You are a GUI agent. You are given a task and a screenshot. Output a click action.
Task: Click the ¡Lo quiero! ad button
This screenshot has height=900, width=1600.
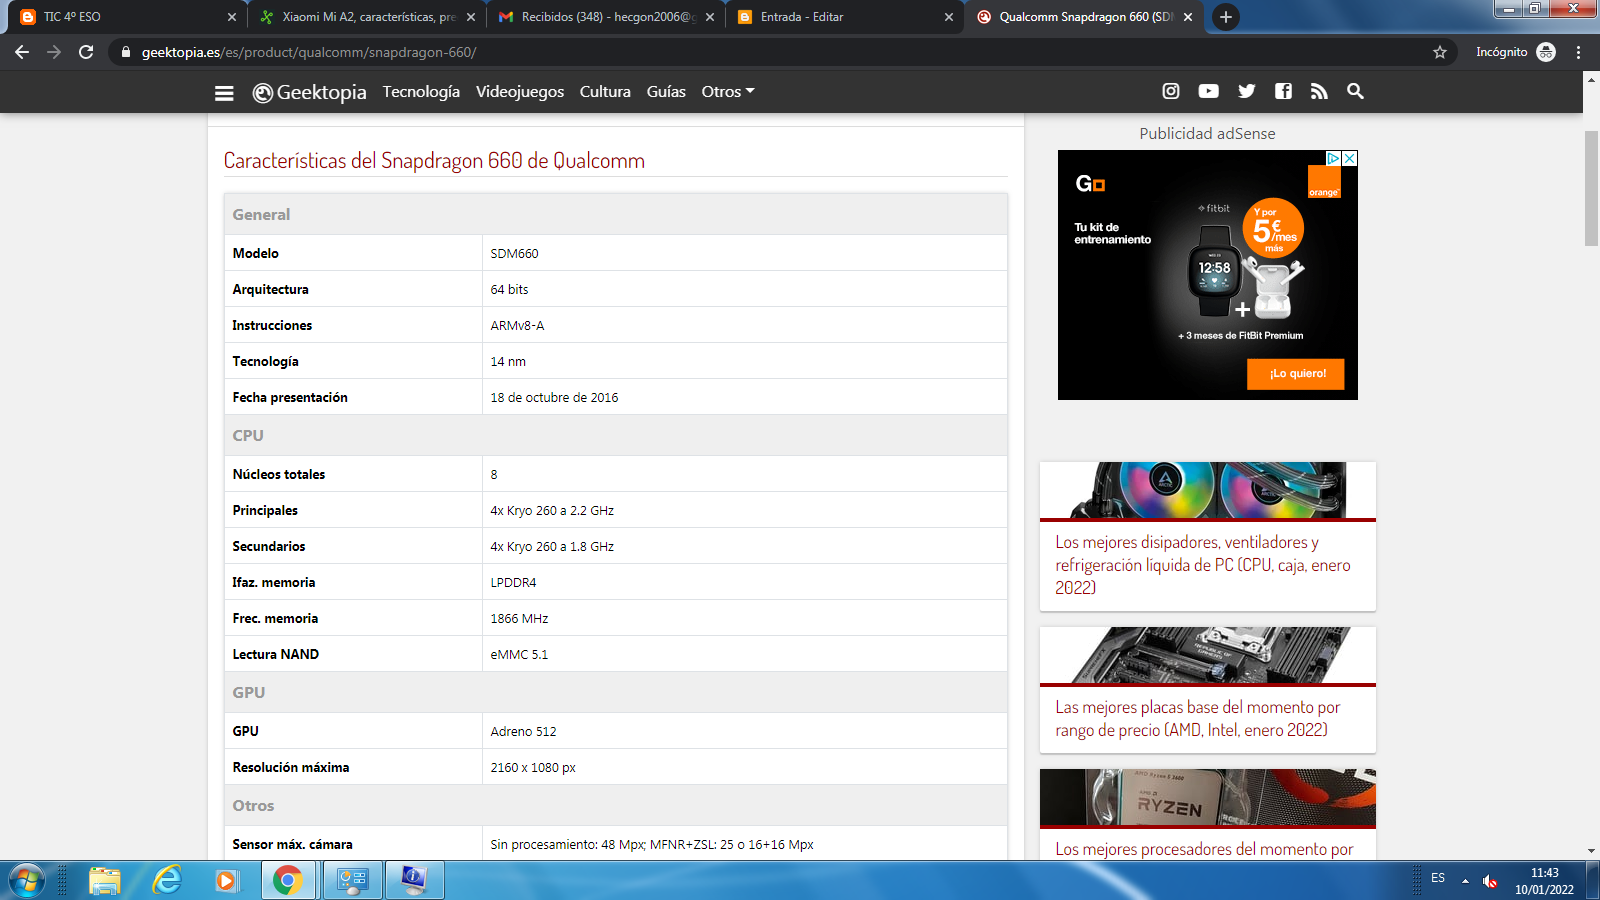point(1295,374)
